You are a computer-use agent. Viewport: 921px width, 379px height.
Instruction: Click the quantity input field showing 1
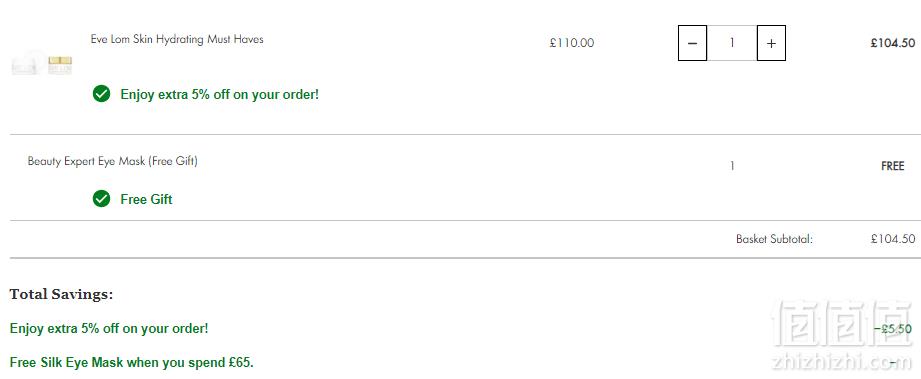coord(732,43)
